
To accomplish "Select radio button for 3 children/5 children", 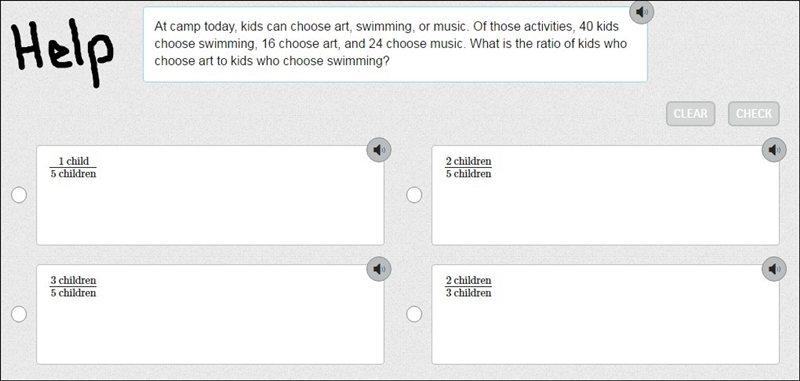I will (x=19, y=314).
